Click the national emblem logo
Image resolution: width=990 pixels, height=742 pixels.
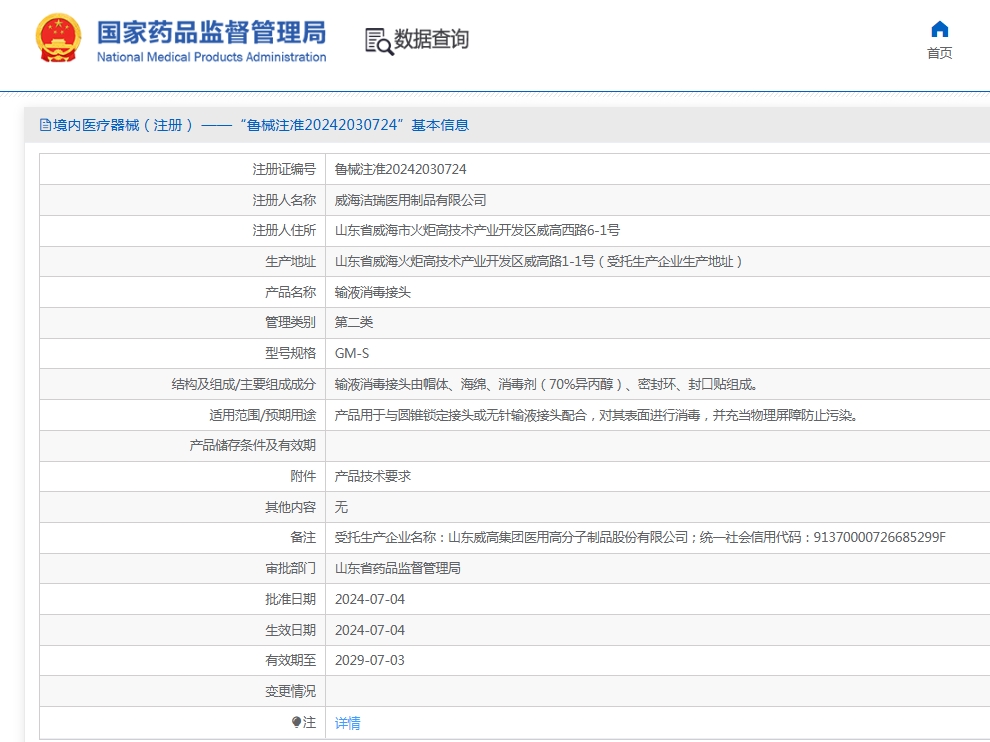tap(58, 39)
